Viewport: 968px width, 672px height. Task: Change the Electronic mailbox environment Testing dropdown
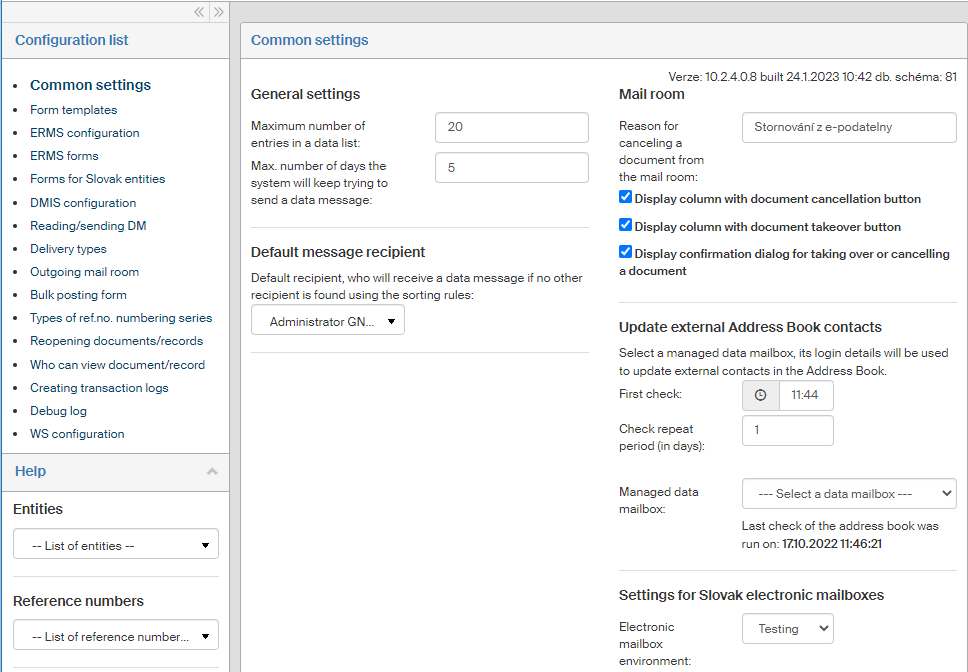787,629
